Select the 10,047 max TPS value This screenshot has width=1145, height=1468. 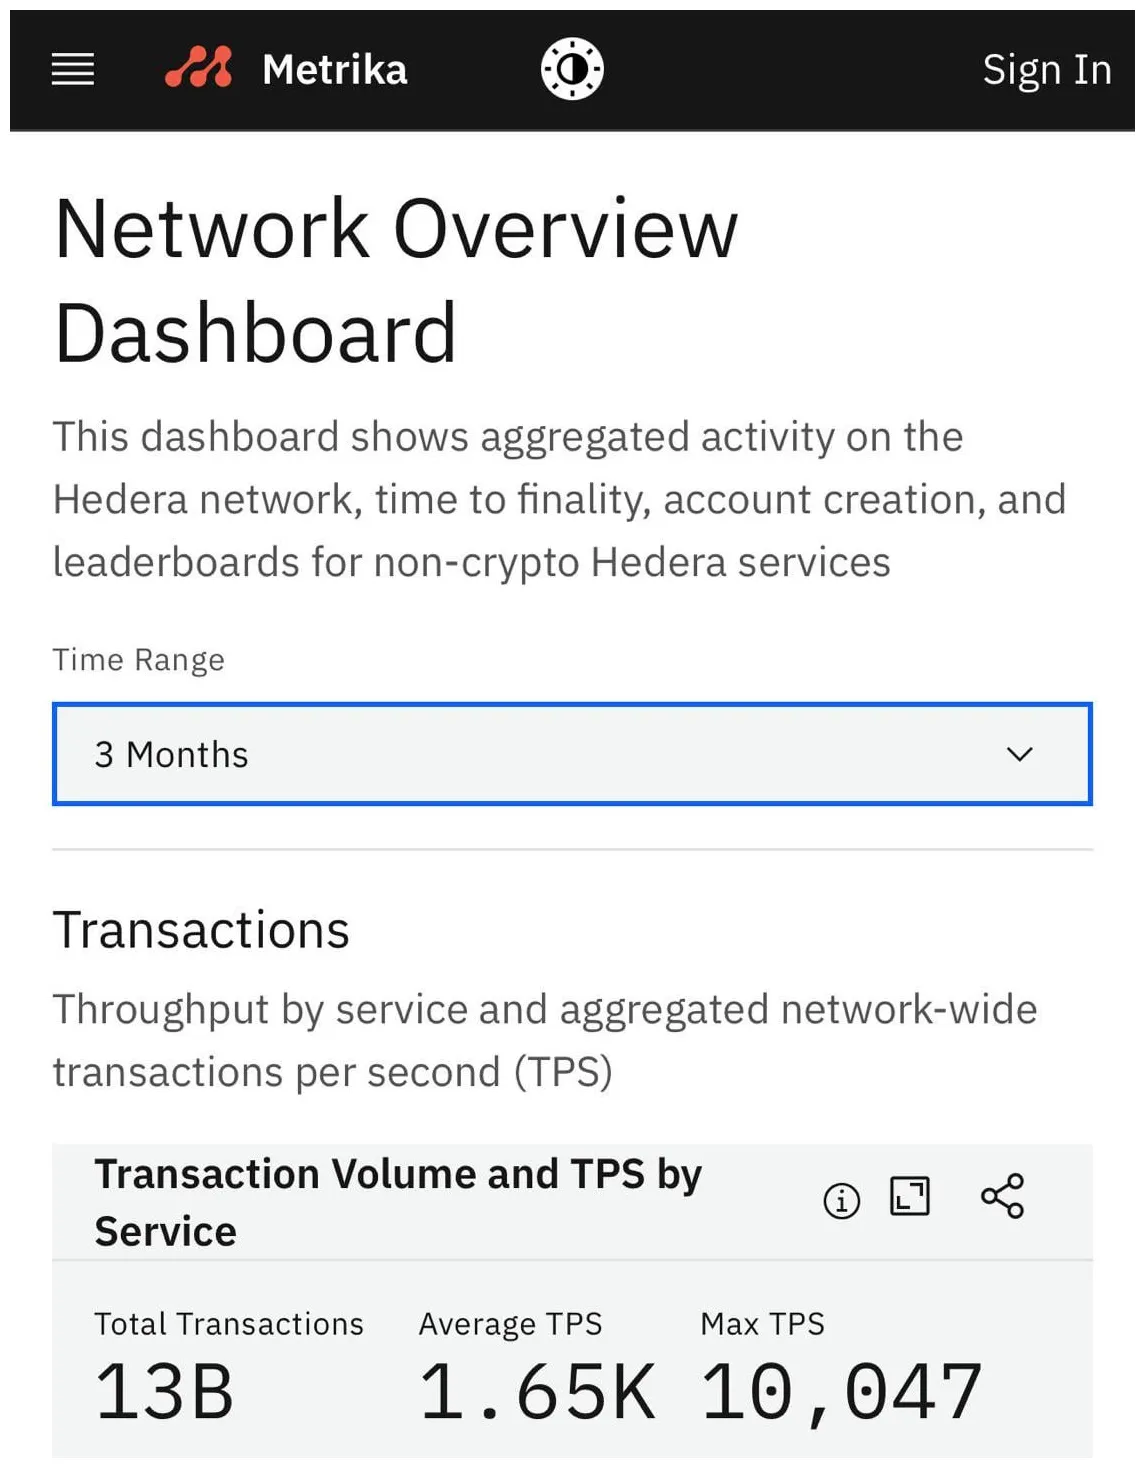[841, 1392]
